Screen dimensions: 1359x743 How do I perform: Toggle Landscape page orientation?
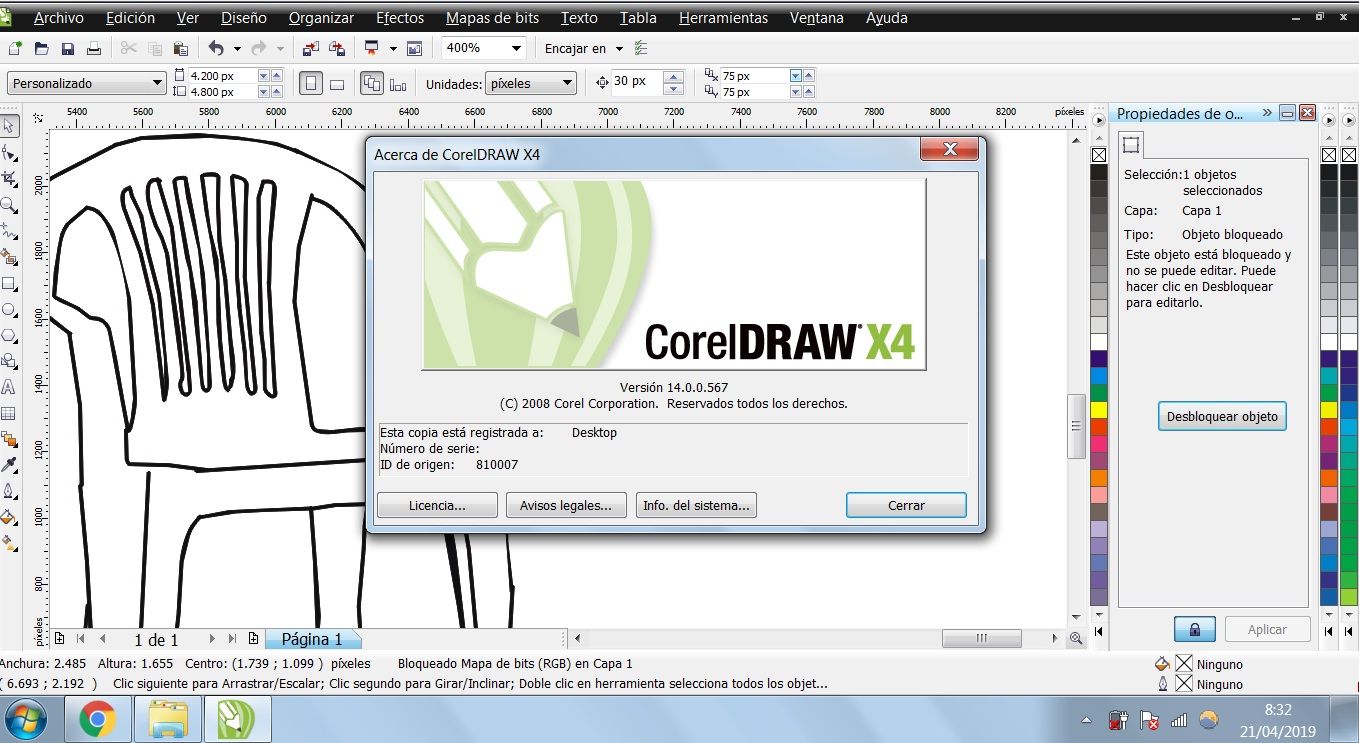337,84
